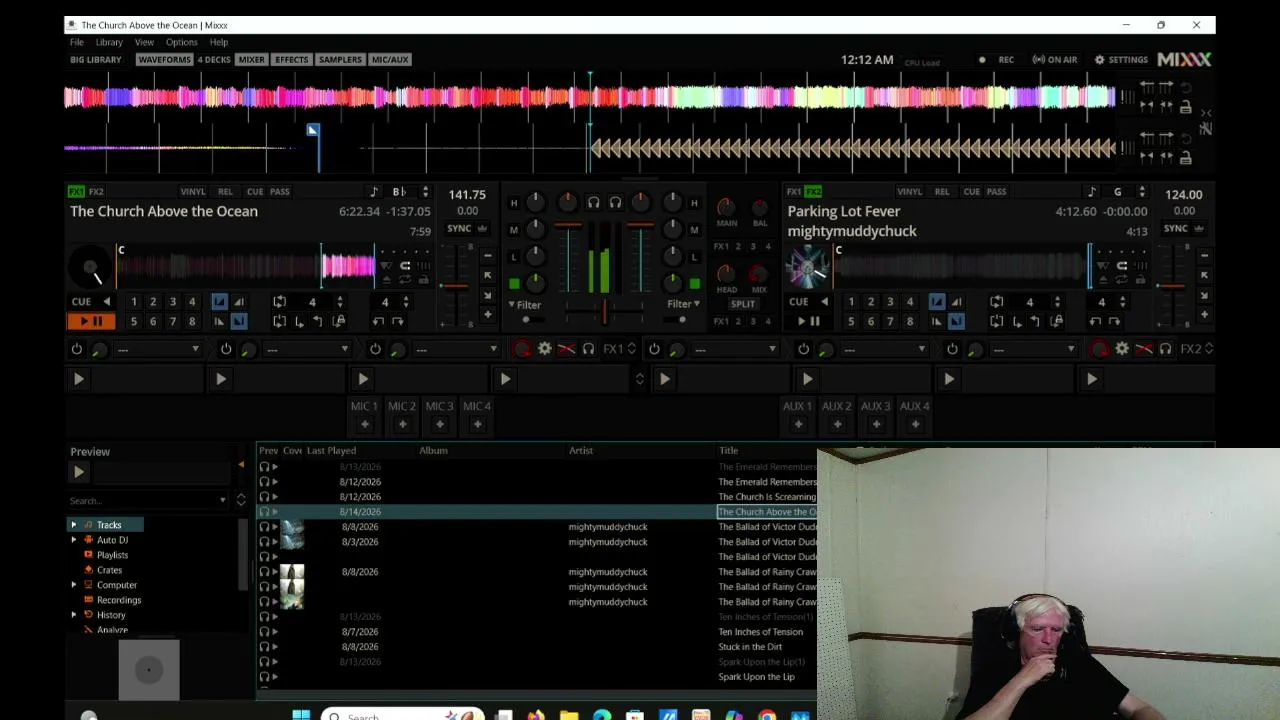Viewport: 1280px width, 720px height.
Task: Expand the left channel Filter effect selector
Action: coord(525,305)
